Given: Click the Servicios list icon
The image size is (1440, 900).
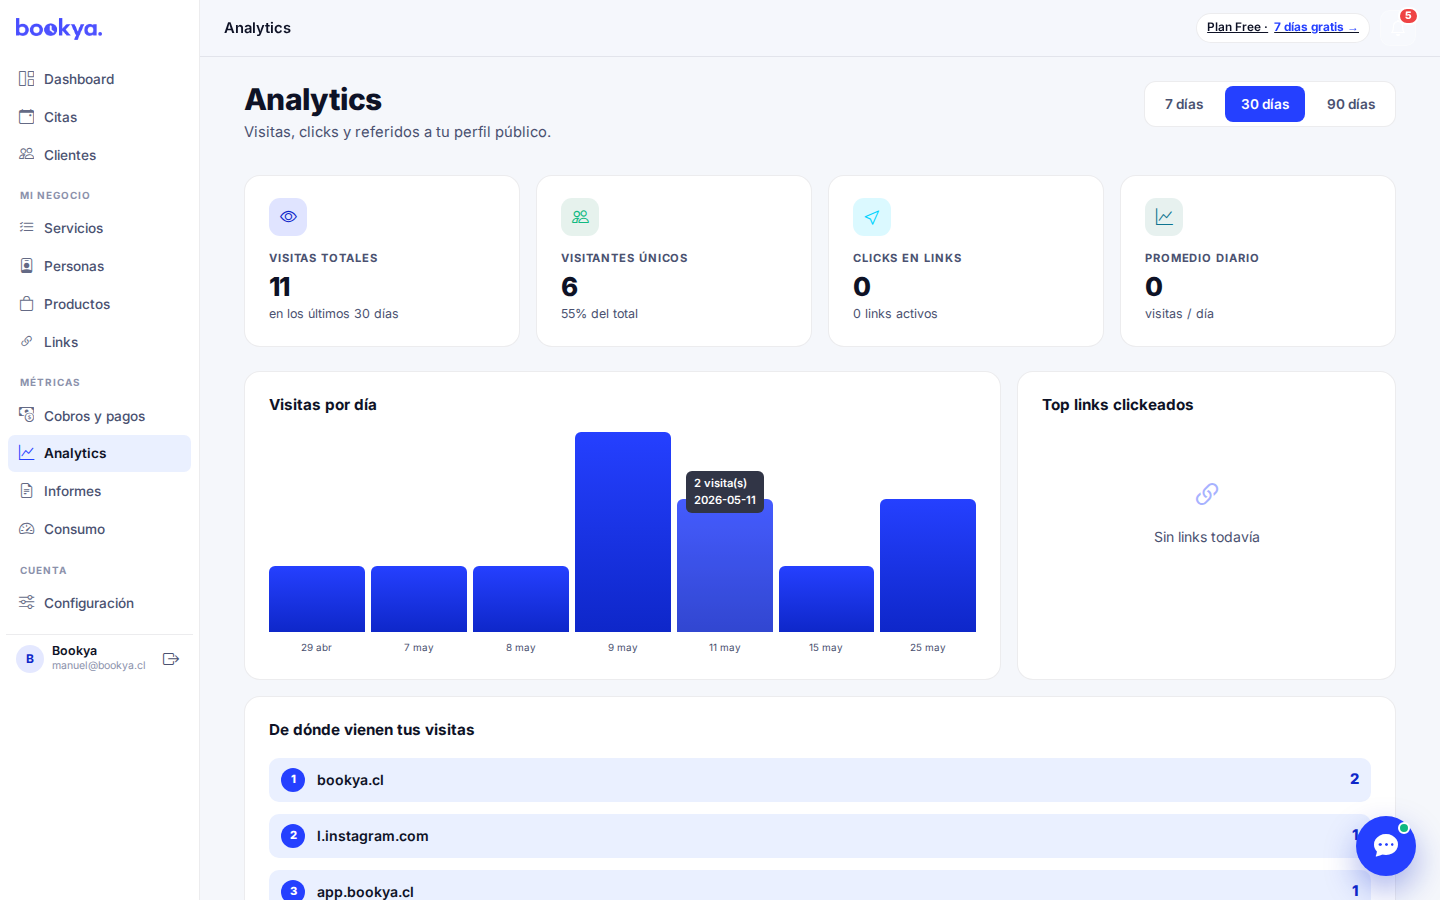Looking at the screenshot, I should click(27, 228).
